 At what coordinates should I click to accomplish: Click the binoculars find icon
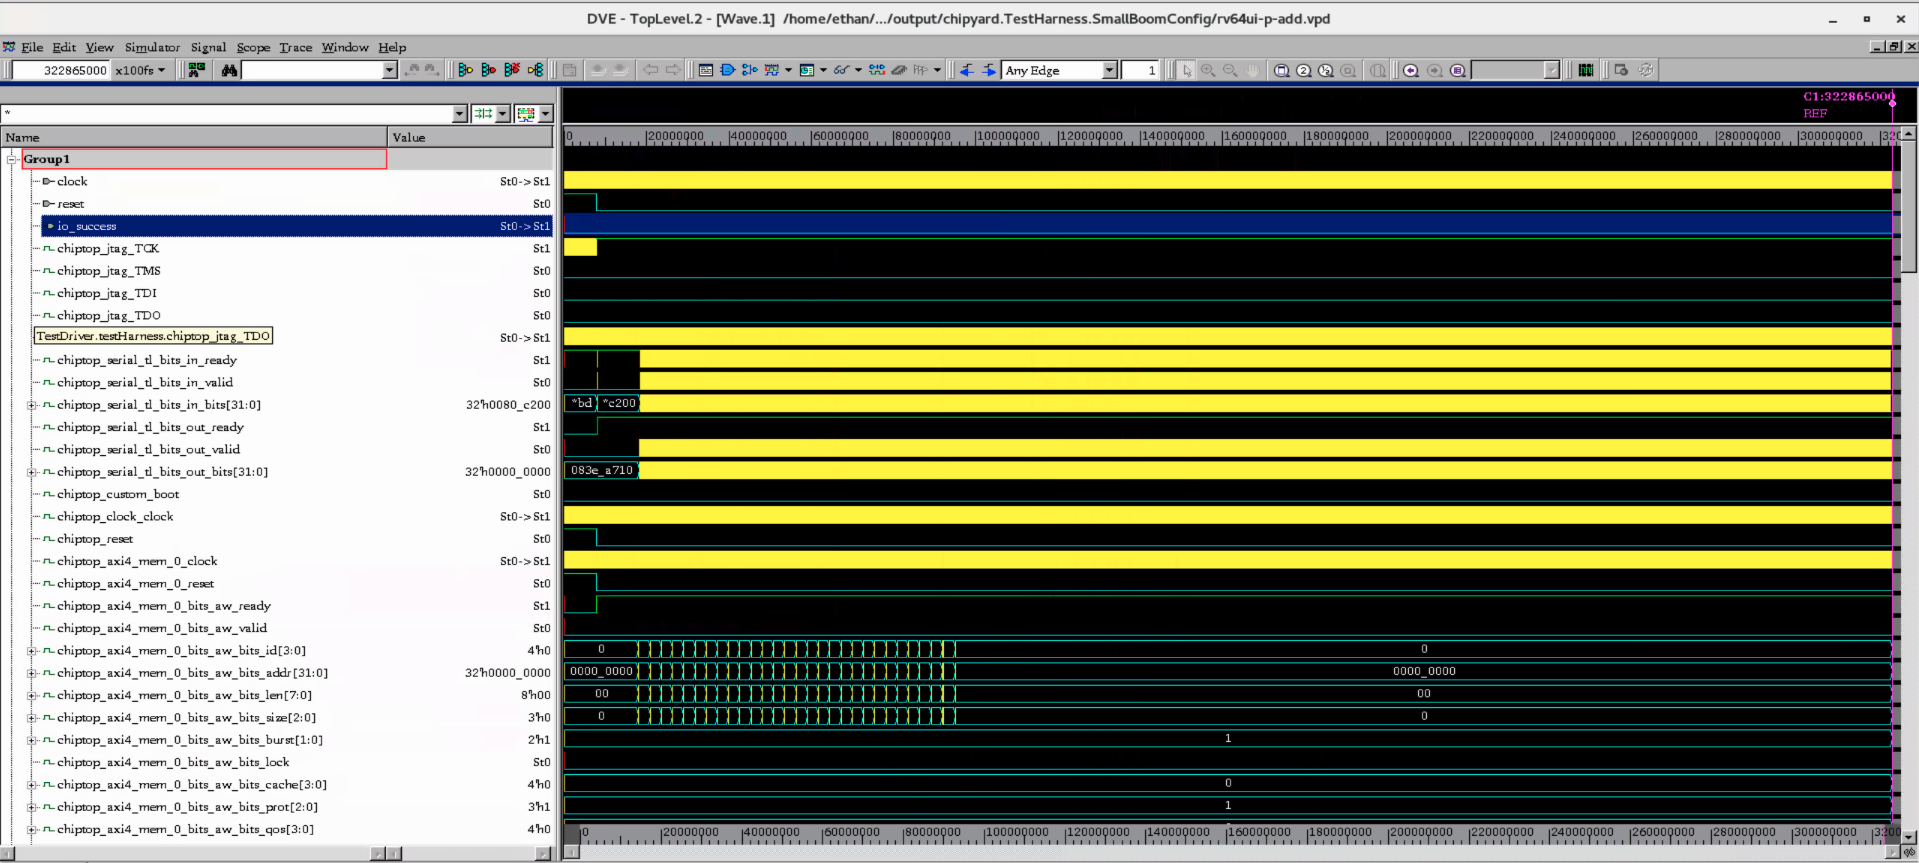[x=229, y=70]
